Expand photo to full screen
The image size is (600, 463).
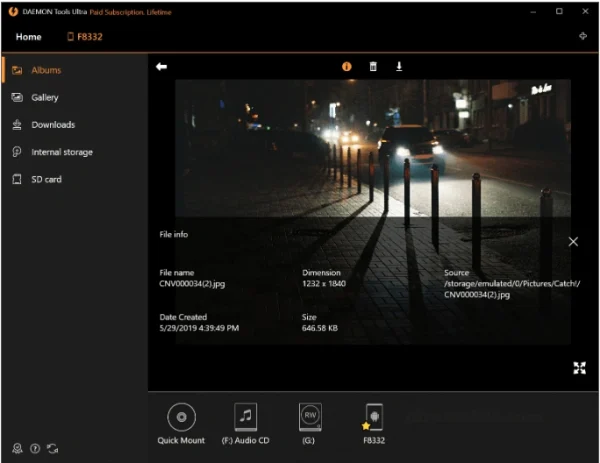[x=579, y=368]
